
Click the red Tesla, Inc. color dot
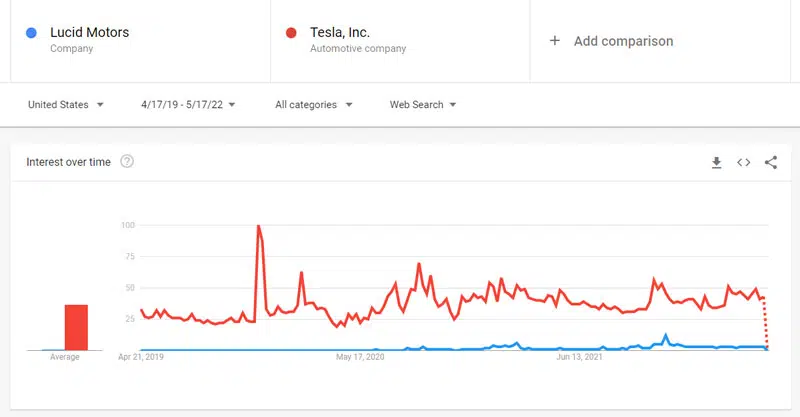[291, 33]
